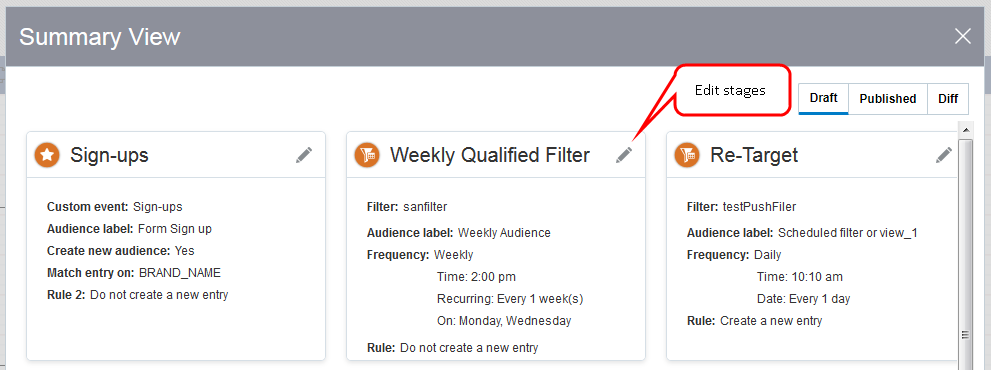Open the Re-Target stage pencil editor
The width and height of the screenshot is (991, 370).
coord(944,155)
